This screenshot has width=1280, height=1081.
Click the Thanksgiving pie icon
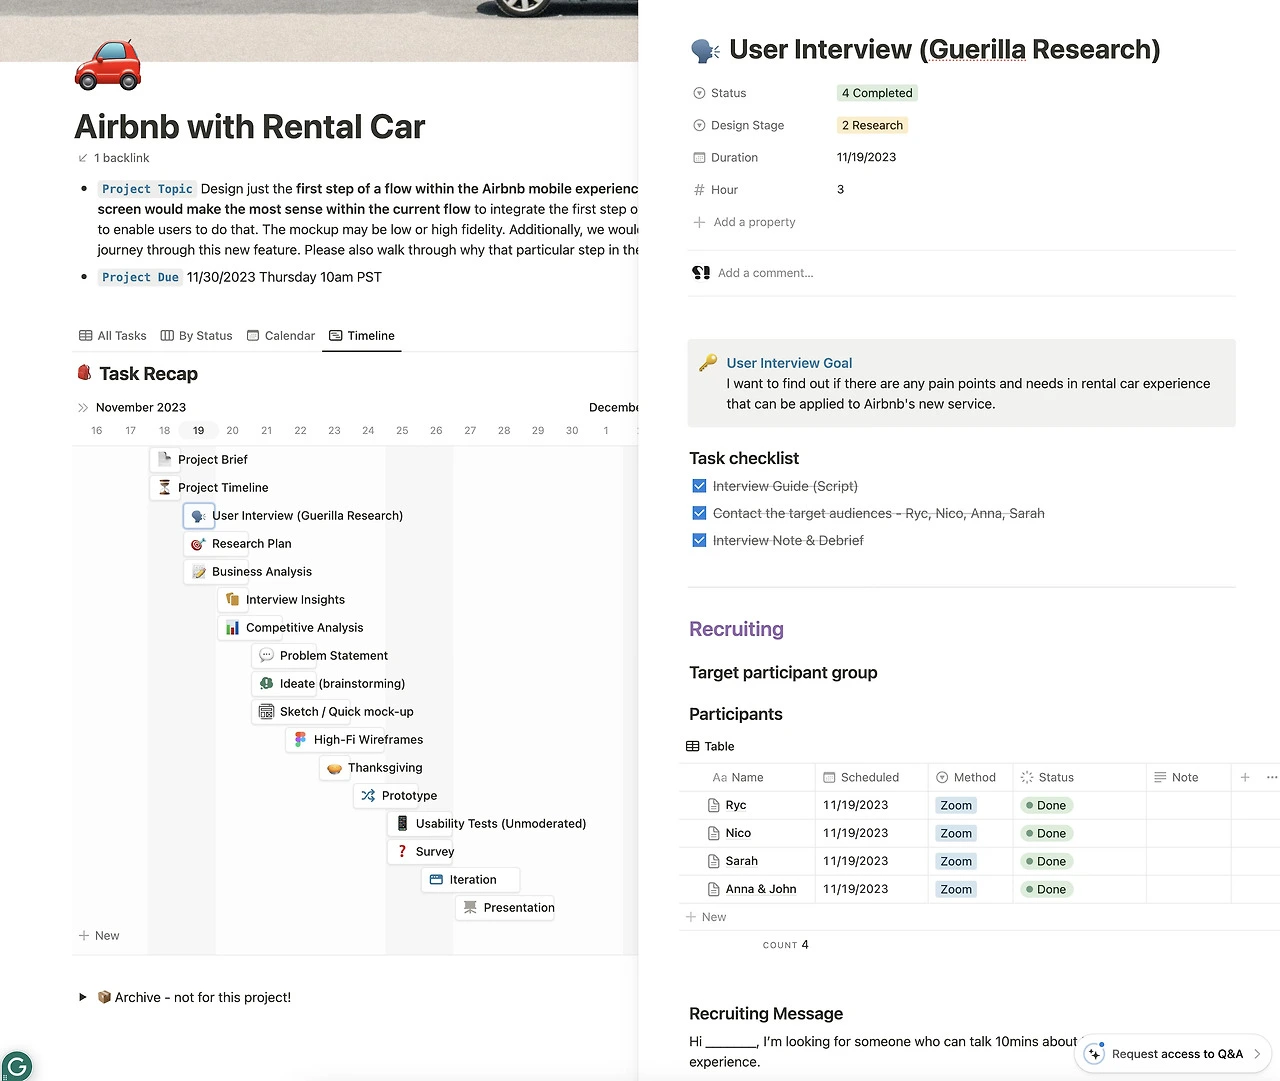tap(334, 768)
